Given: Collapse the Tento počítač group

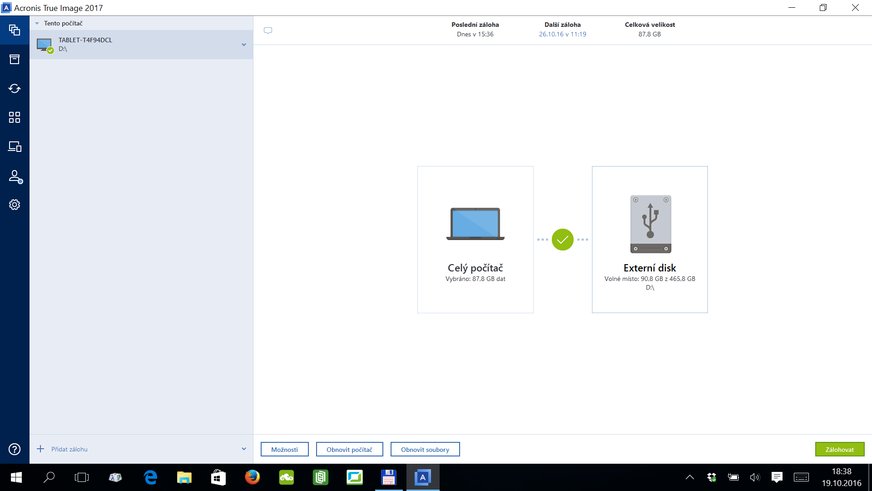Looking at the screenshot, I should (x=37, y=22).
